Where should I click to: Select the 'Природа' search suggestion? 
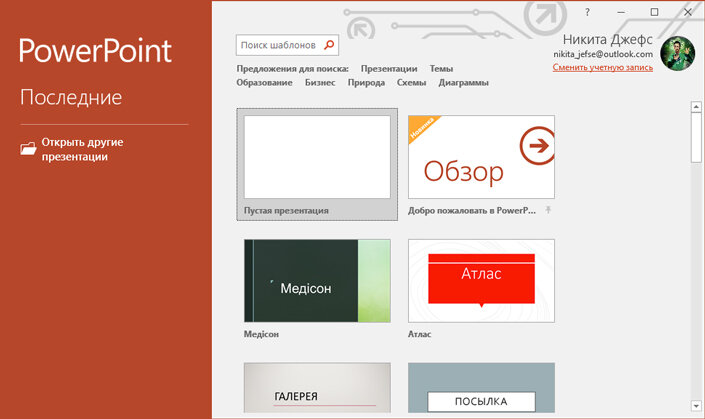pos(366,83)
